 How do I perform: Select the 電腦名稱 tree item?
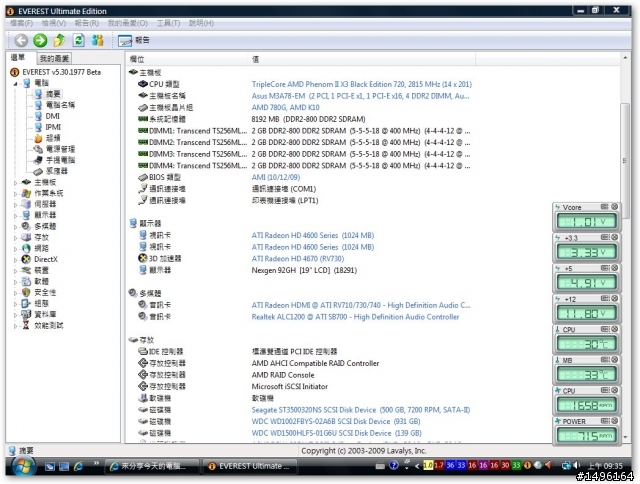[60, 105]
